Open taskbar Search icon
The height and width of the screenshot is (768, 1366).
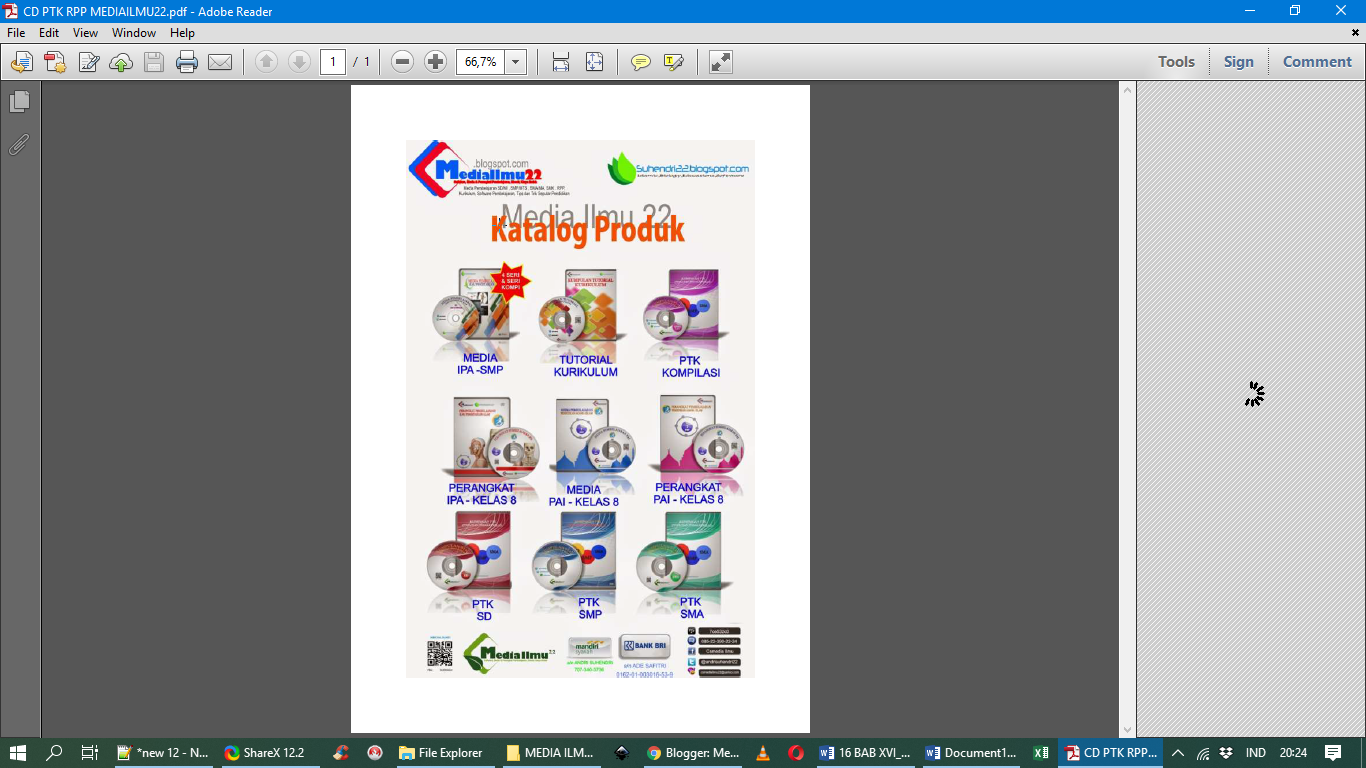[55, 753]
